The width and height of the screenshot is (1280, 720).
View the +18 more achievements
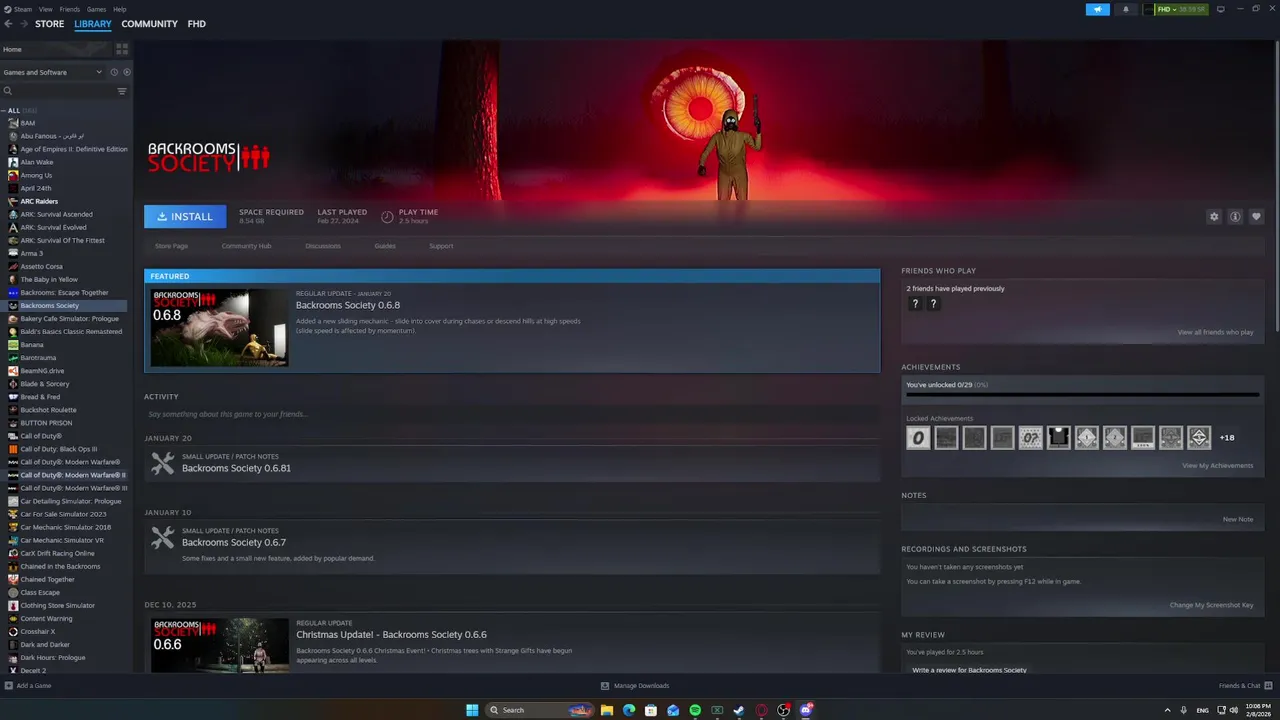(1227, 437)
